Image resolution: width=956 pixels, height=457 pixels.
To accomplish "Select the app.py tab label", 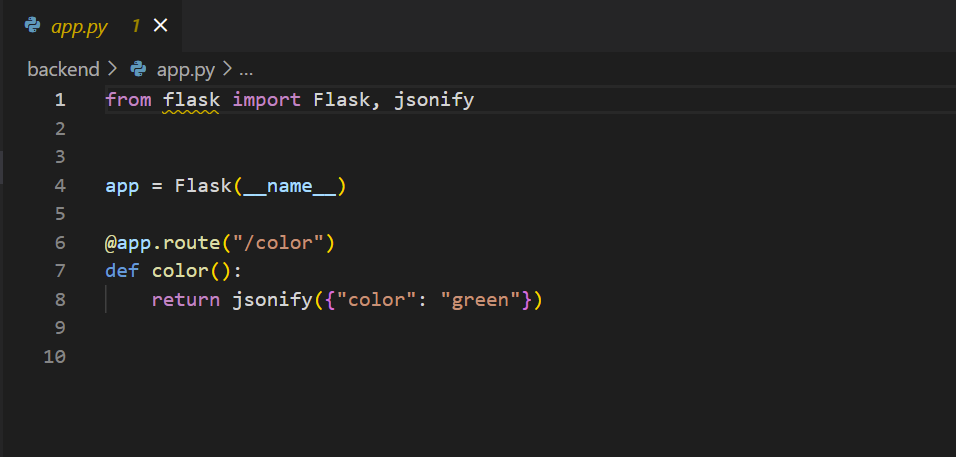I will tap(79, 26).
